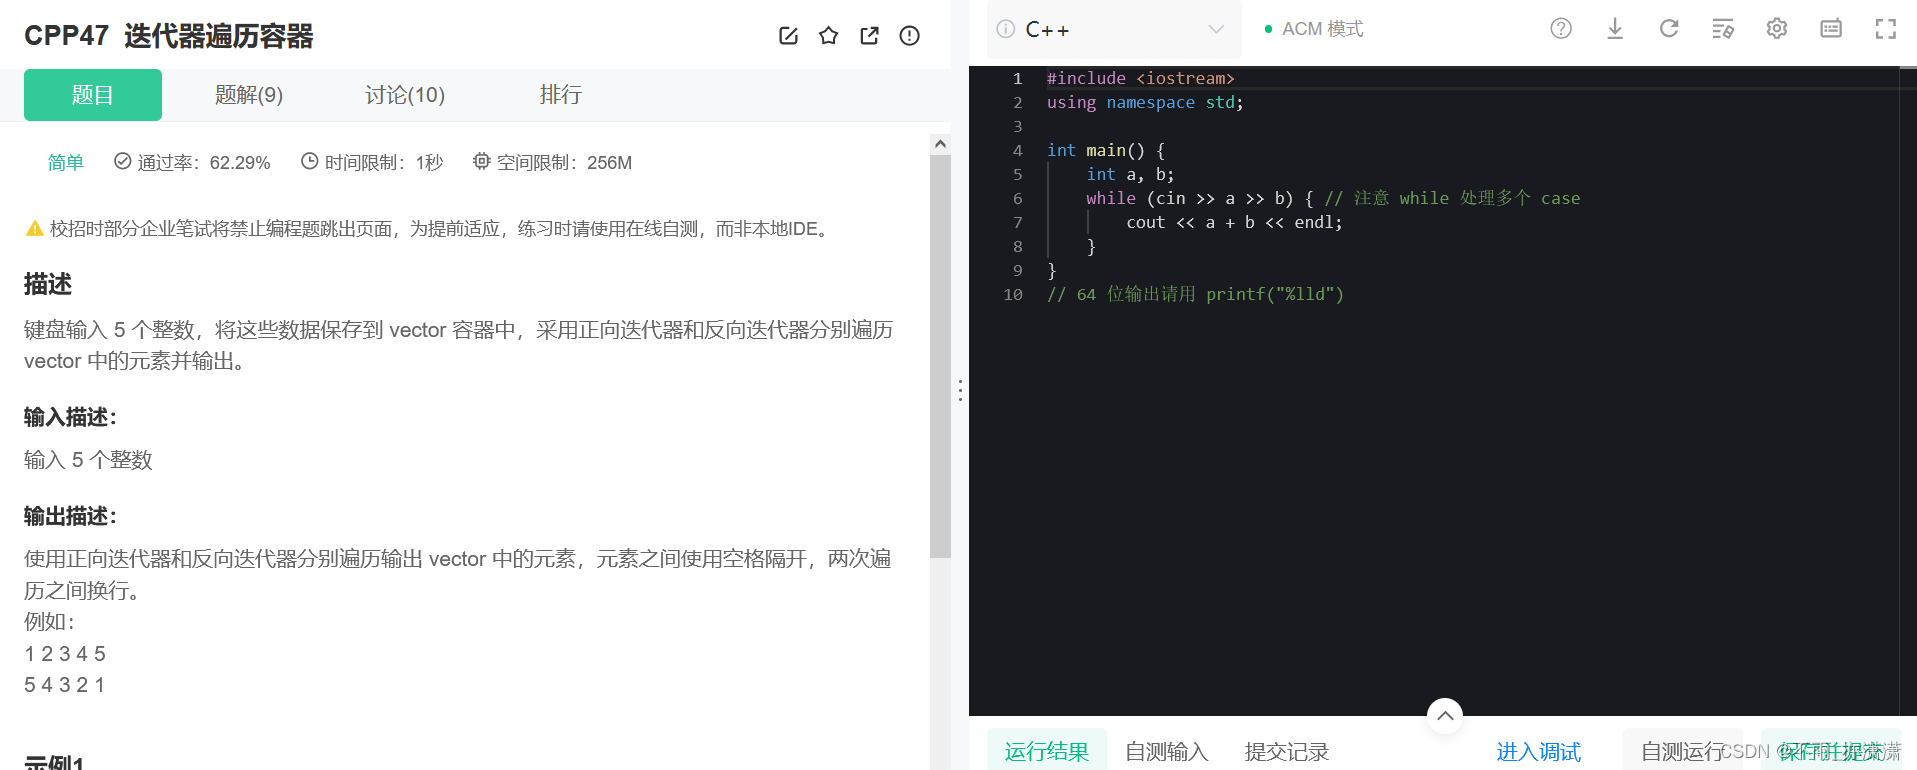
Task: Click code line 7 cout statement
Action: 1234,222
